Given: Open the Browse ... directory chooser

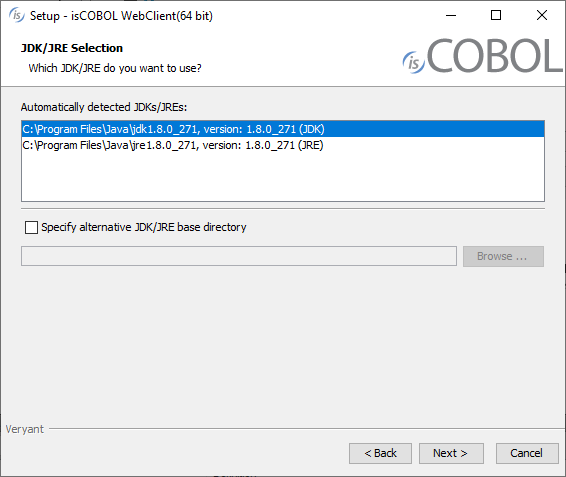Looking at the screenshot, I should (x=503, y=256).
